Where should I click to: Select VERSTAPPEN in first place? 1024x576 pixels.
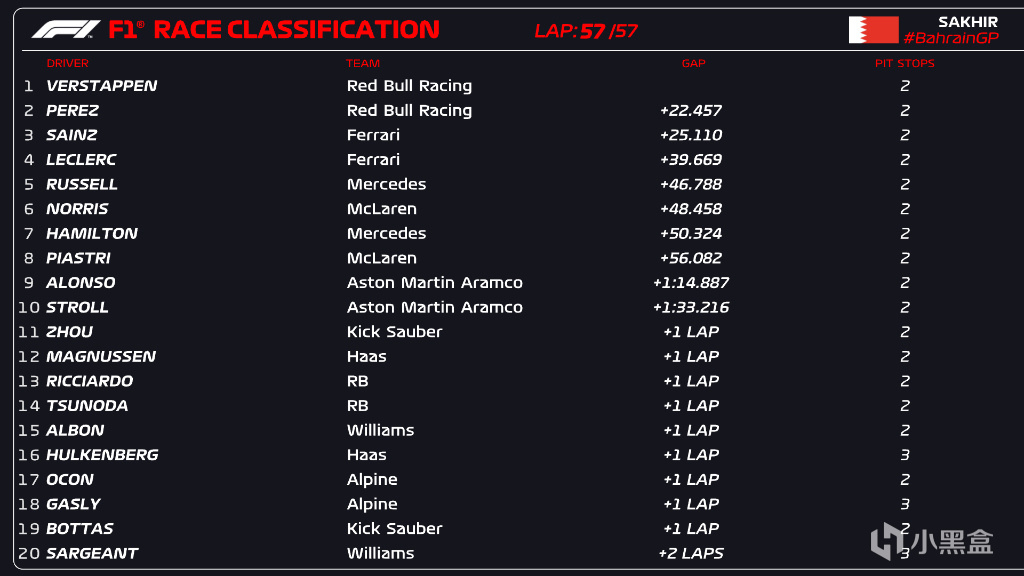[x=101, y=86]
